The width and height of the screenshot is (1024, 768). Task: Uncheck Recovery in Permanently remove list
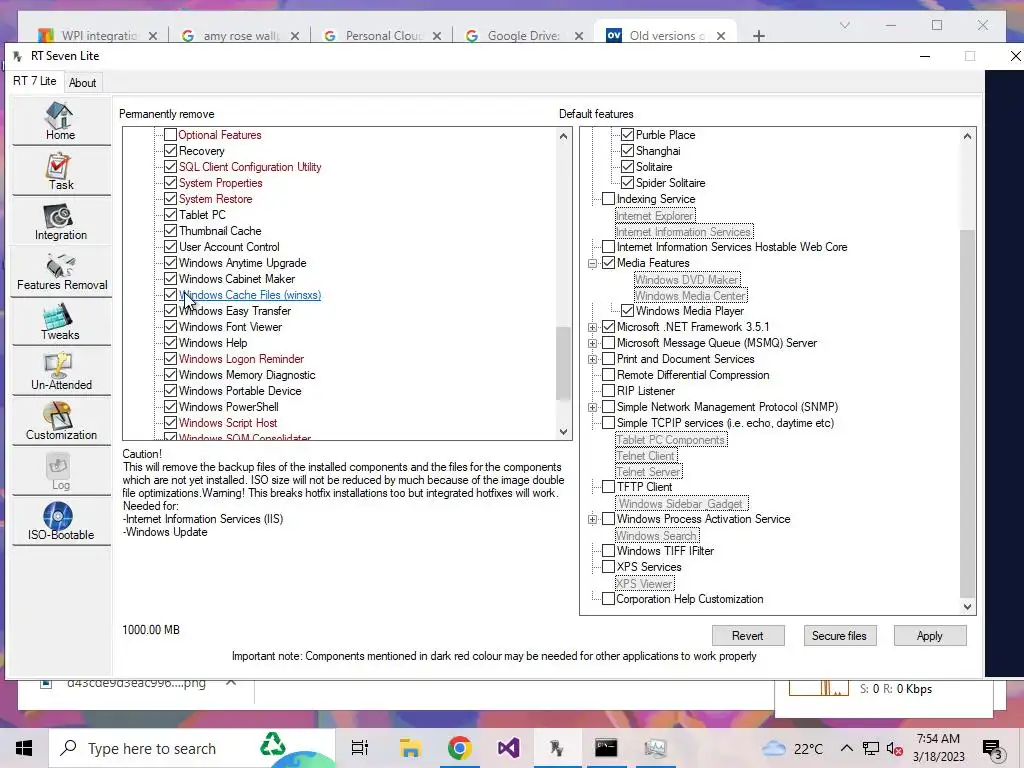coord(170,151)
